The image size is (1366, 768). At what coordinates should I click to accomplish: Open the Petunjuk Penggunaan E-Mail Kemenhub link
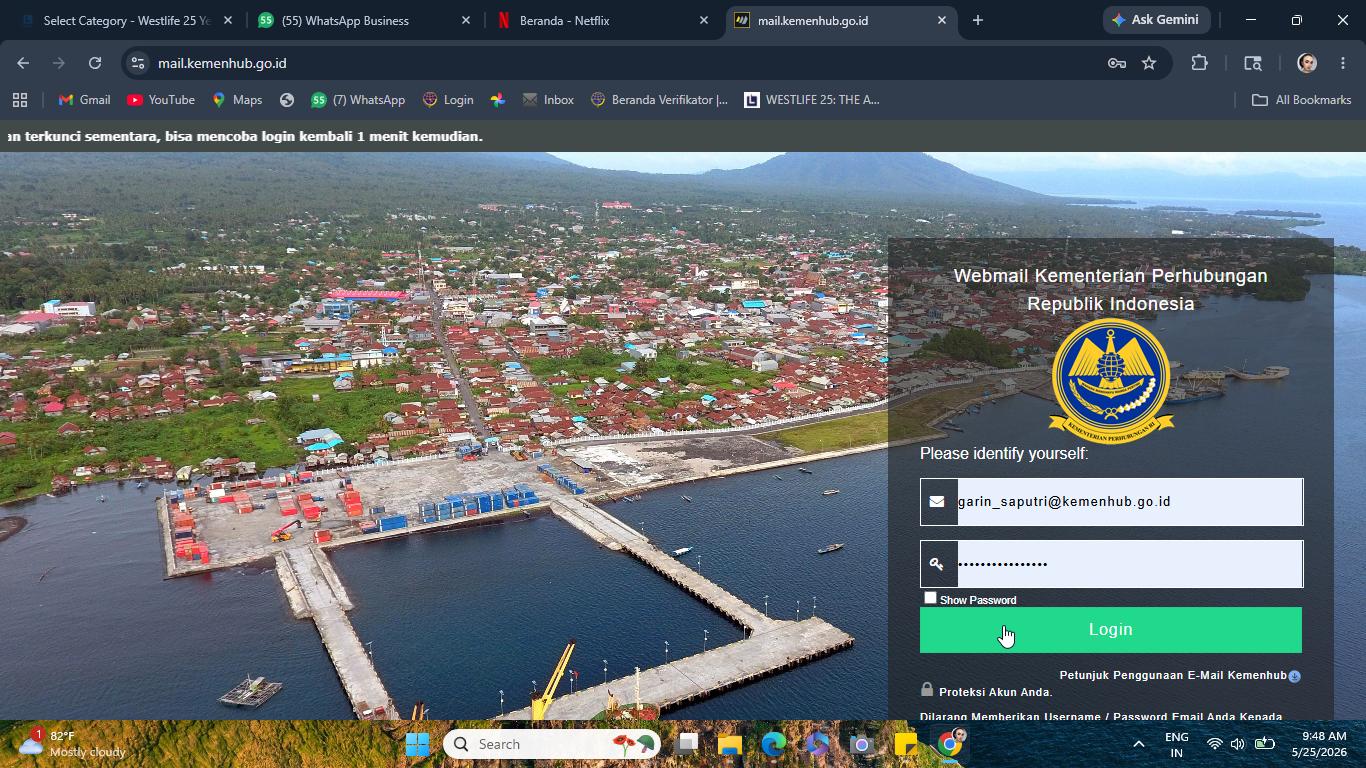(1173, 676)
